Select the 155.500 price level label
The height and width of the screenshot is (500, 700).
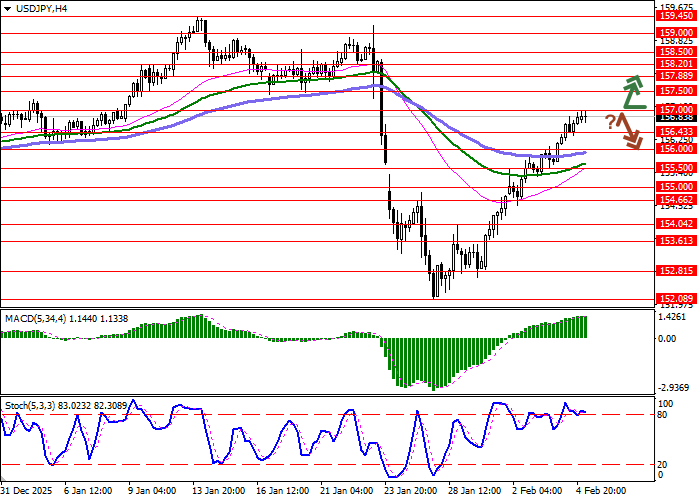tap(676, 168)
